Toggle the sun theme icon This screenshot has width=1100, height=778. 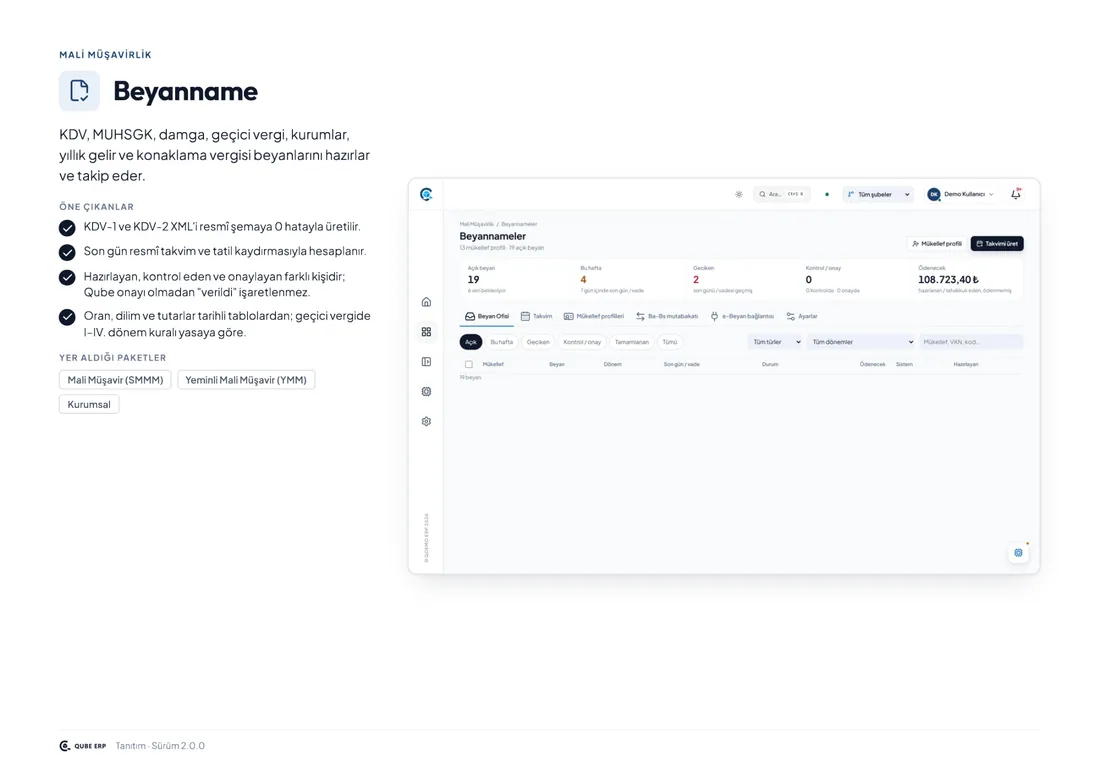tap(739, 194)
